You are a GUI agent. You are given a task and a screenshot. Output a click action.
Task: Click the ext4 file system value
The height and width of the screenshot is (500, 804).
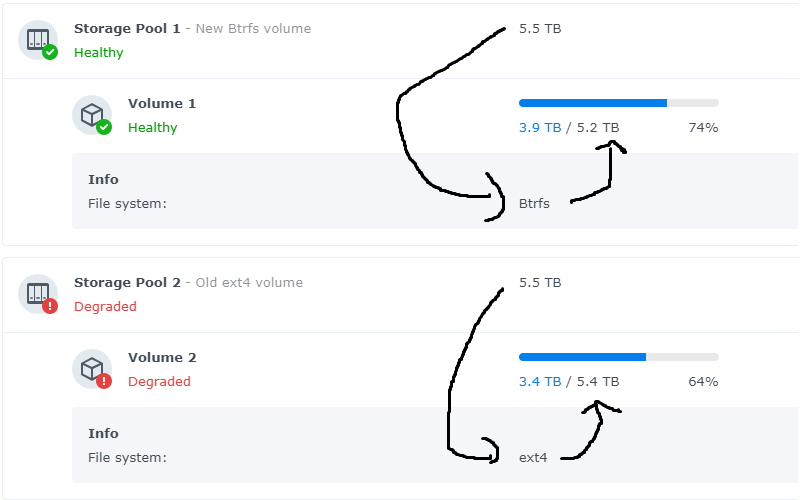coord(533,457)
